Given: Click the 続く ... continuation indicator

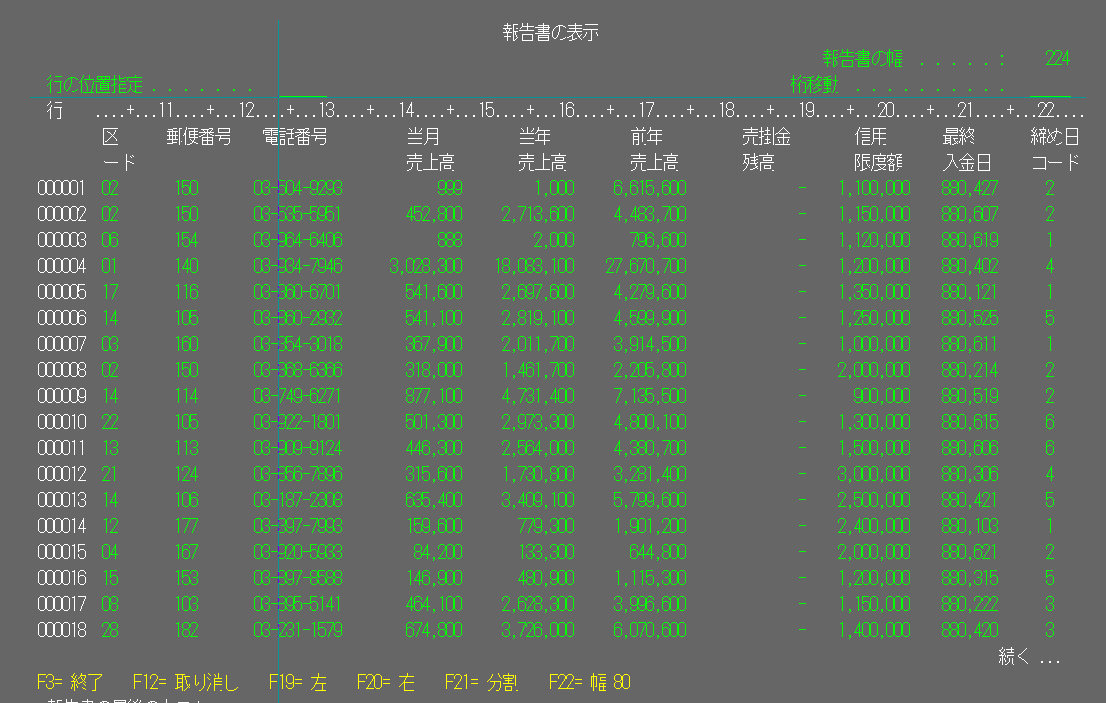Looking at the screenshot, I should (1029, 657).
